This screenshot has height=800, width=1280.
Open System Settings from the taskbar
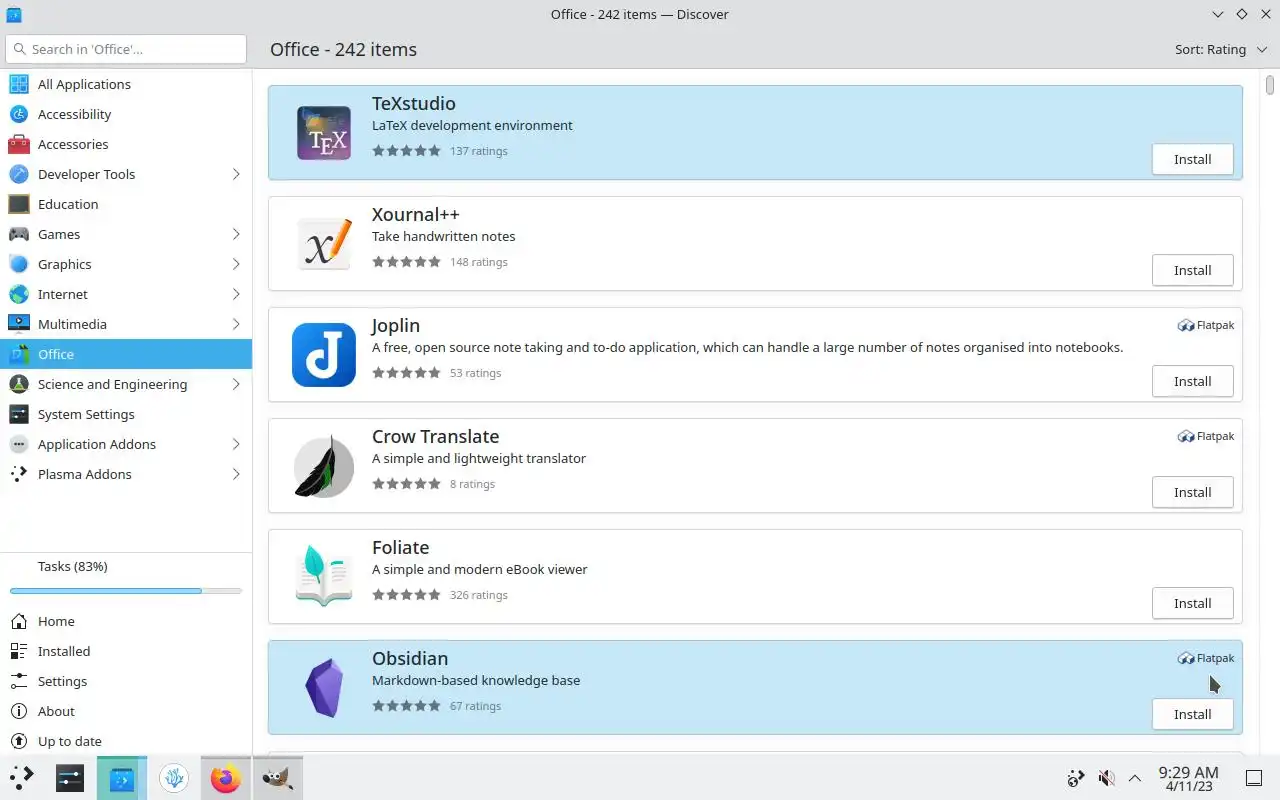70,778
